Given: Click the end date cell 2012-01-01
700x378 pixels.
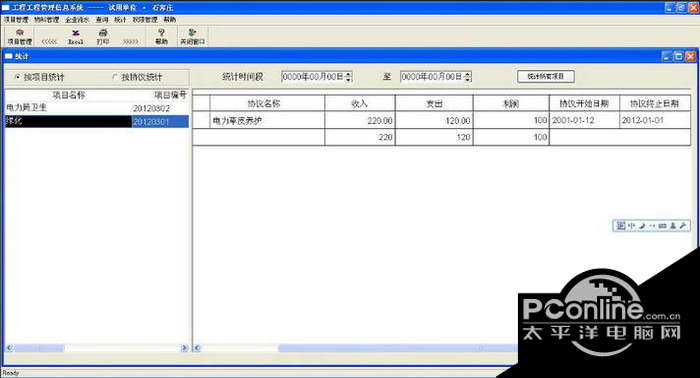Looking at the screenshot, I should click(655, 120).
